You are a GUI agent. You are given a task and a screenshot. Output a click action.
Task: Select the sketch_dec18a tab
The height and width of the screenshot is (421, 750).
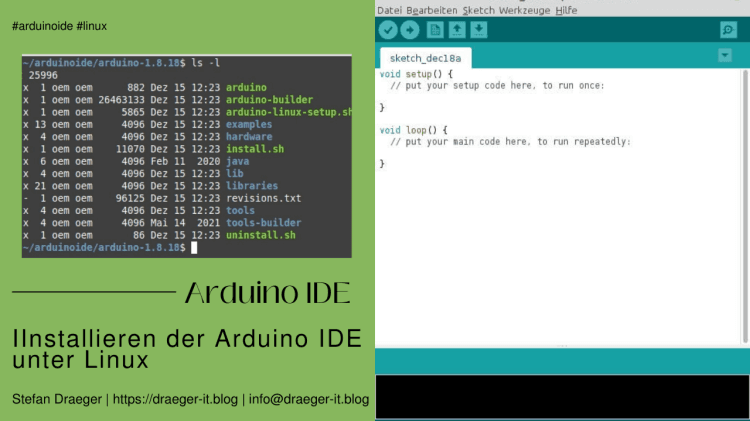tap(425, 58)
